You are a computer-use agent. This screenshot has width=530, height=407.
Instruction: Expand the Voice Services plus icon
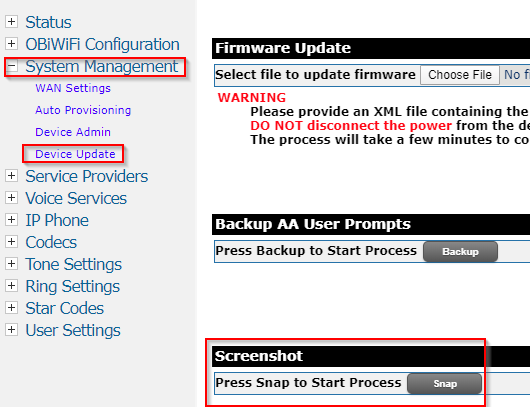click(11, 197)
